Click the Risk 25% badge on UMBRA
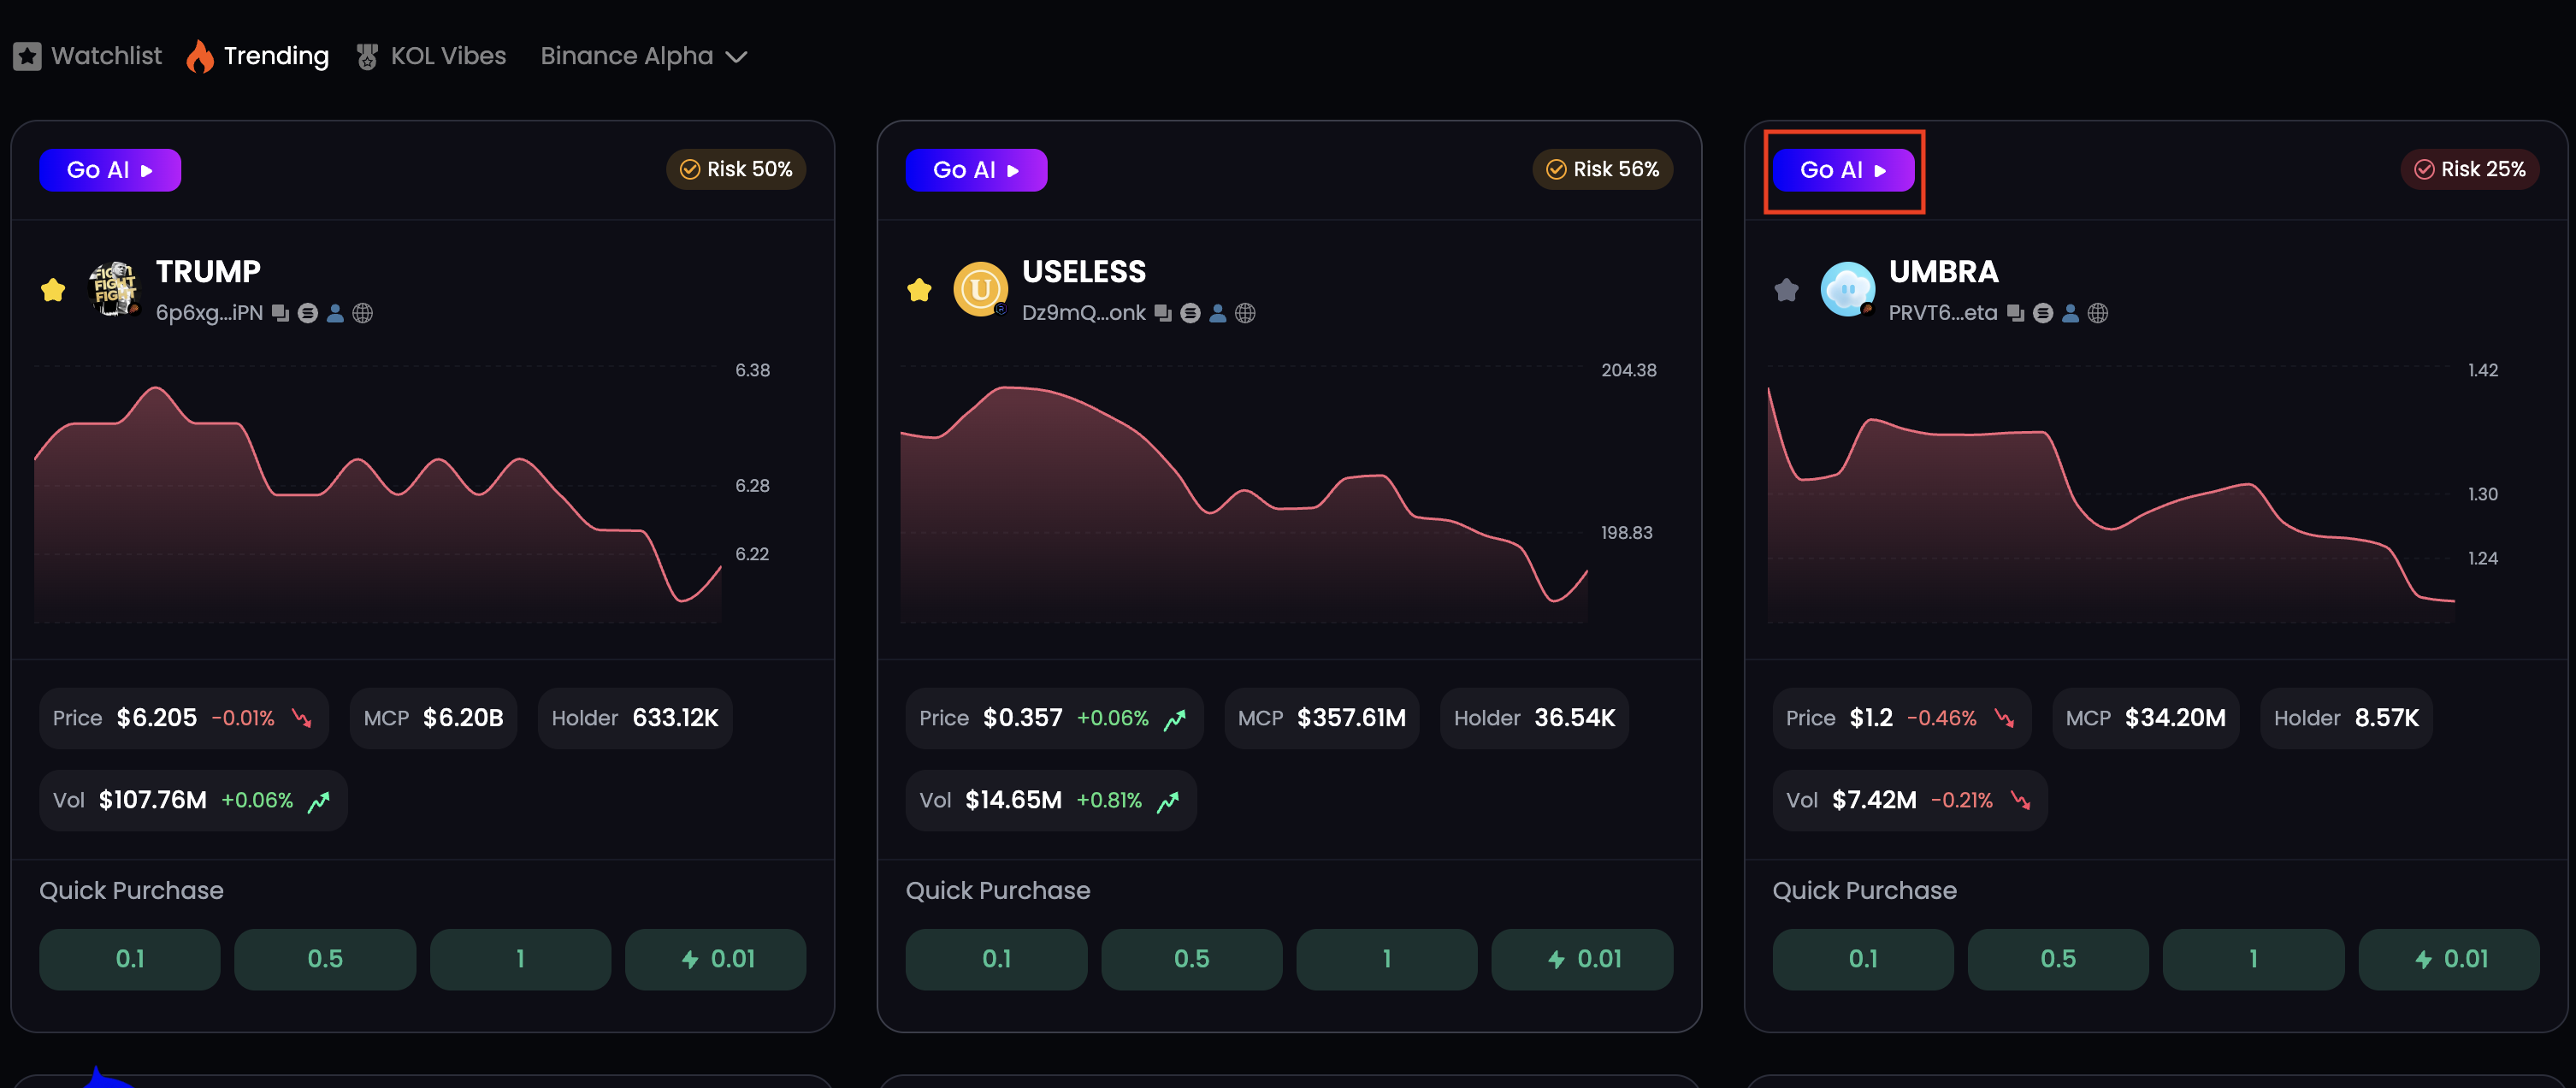Image resolution: width=2576 pixels, height=1088 pixels. [2469, 169]
